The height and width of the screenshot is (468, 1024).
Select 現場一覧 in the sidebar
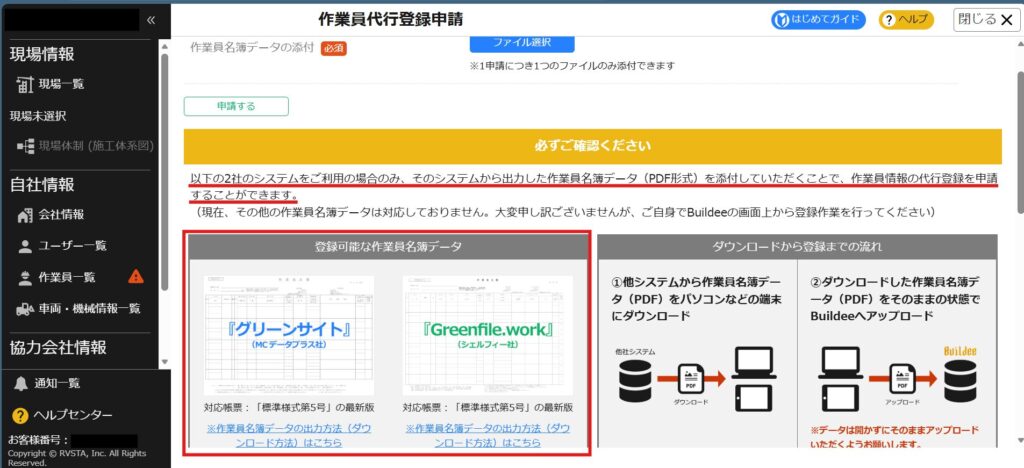[61, 84]
